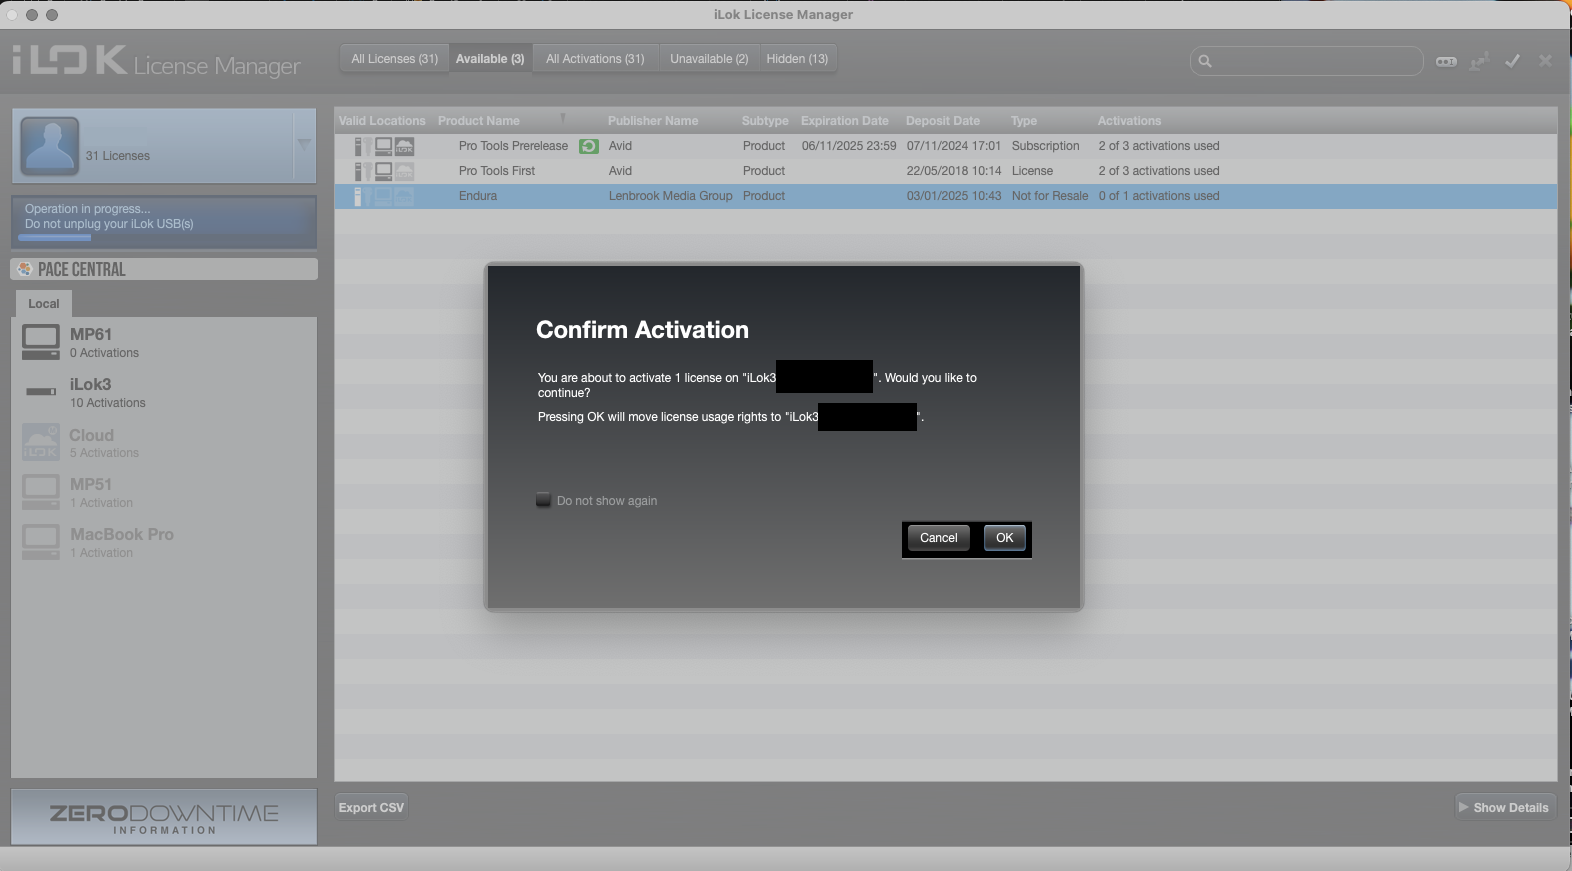Switch to Unavailable (2) tab
The image size is (1572, 871).
click(709, 59)
